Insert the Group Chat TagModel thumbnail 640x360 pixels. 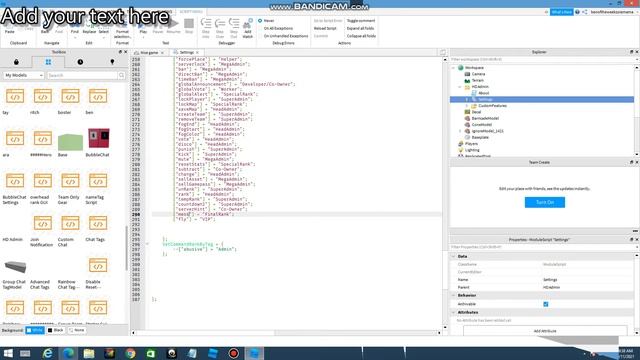[15, 266]
